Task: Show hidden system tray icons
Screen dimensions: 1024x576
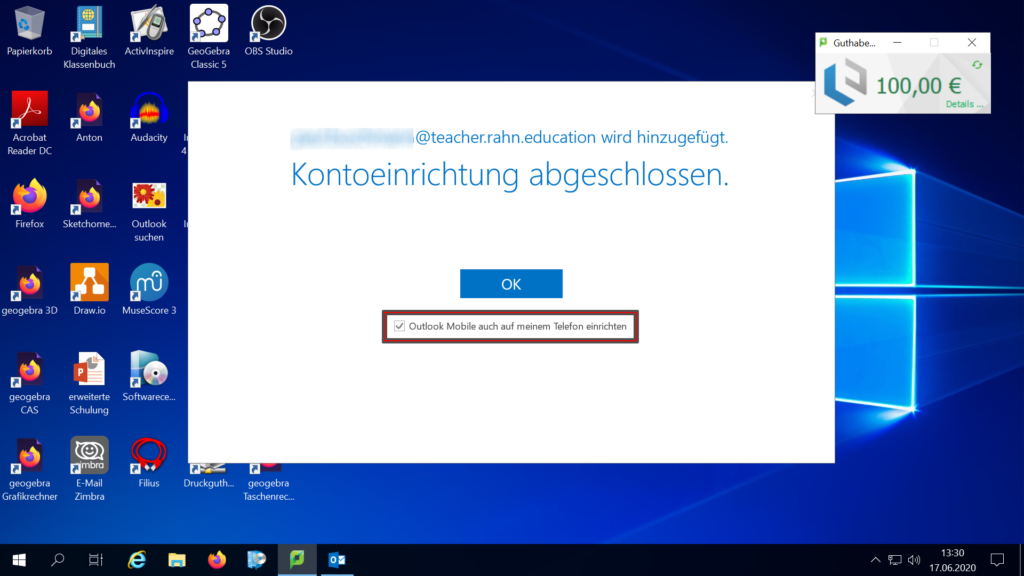Action: click(875, 560)
